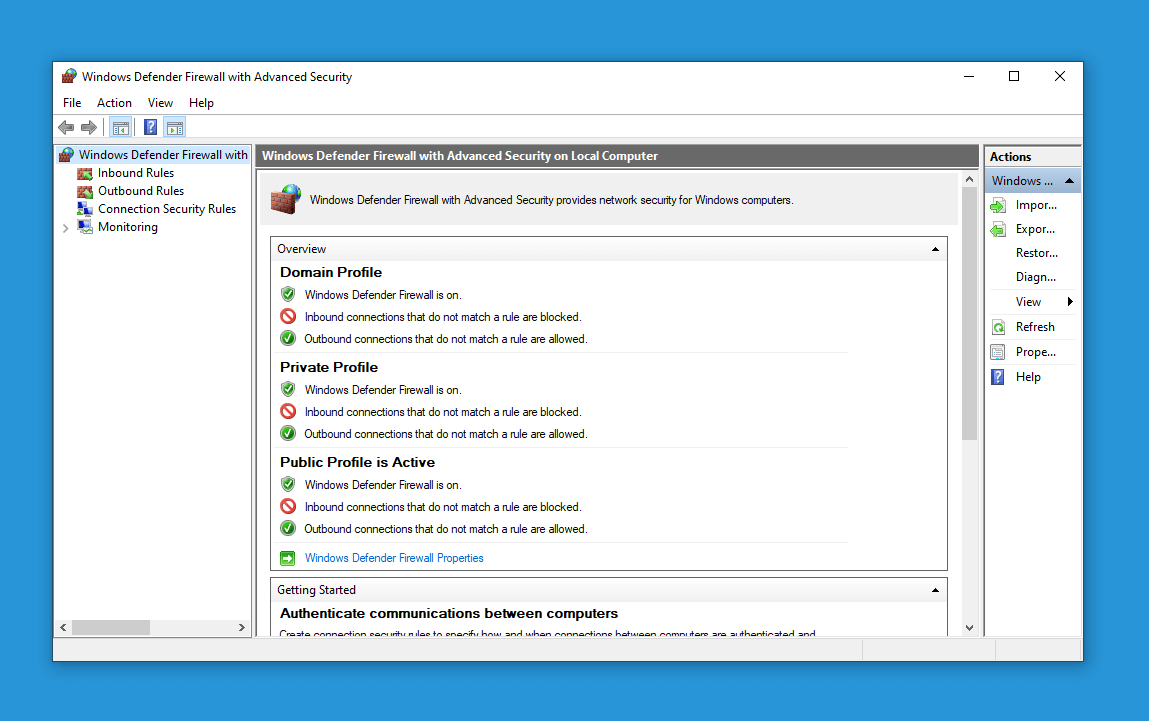Open Help via the toolbar question-mark icon
Screen dimensions: 1149x721
pos(150,127)
